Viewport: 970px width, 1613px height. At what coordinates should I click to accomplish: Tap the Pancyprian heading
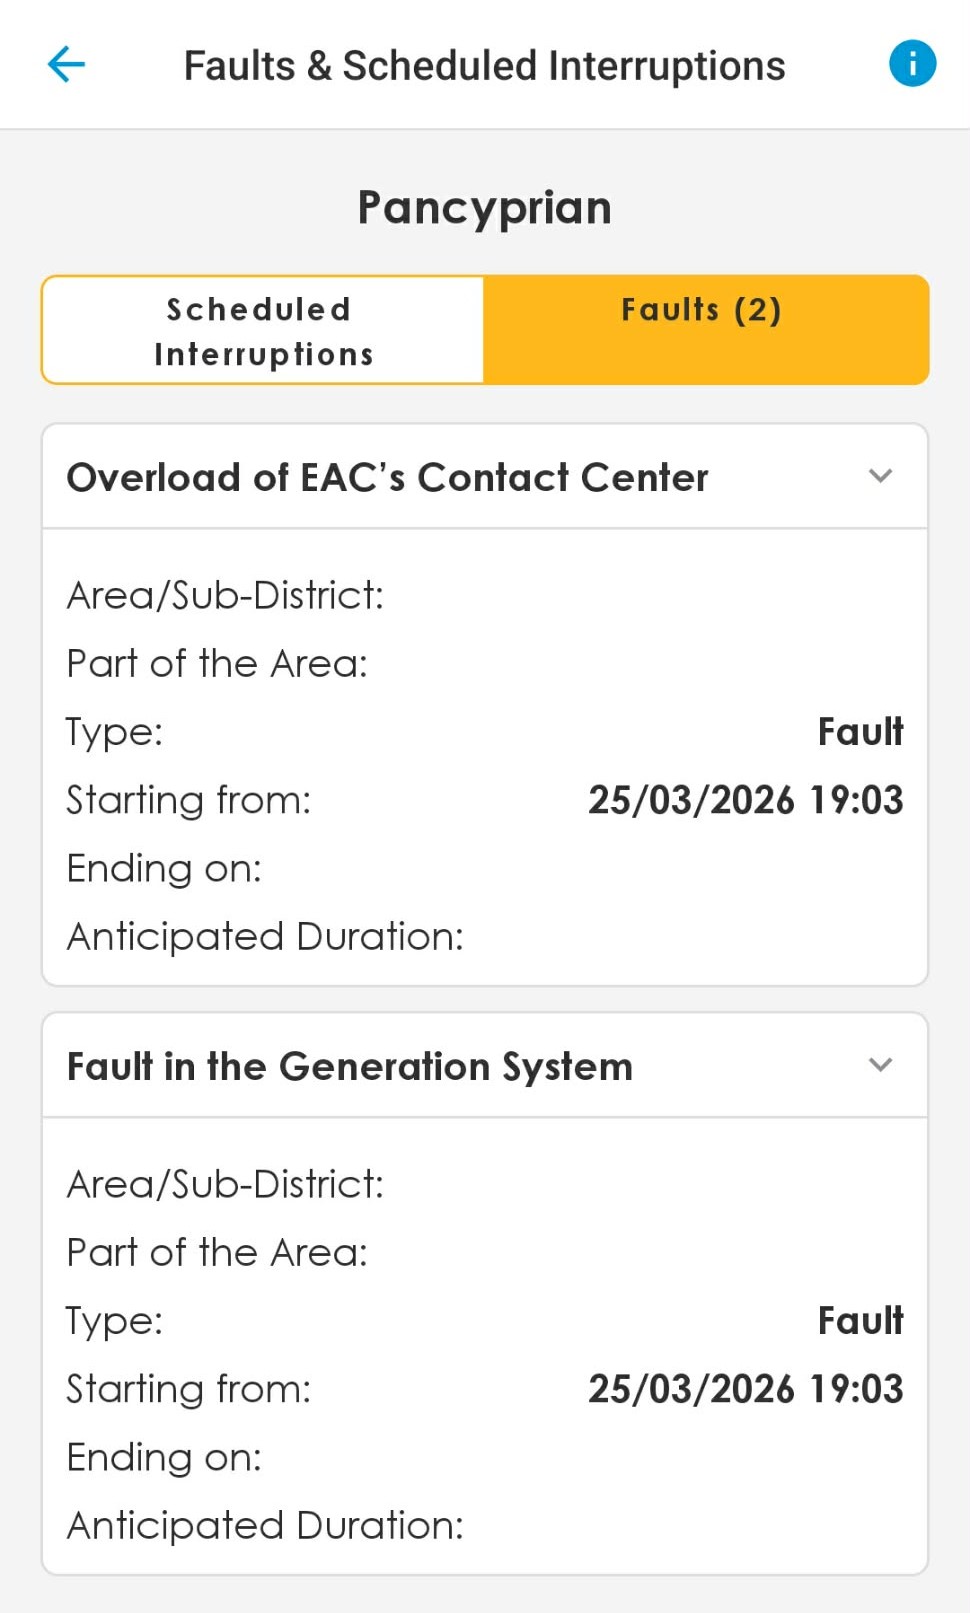point(485,208)
